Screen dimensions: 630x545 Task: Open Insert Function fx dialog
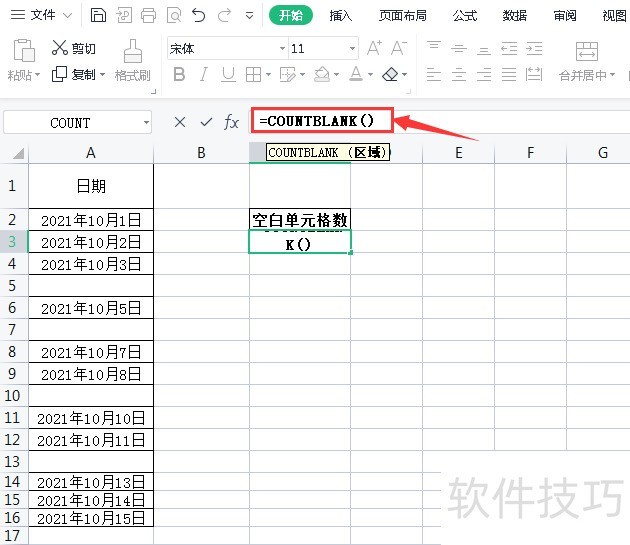(231, 122)
